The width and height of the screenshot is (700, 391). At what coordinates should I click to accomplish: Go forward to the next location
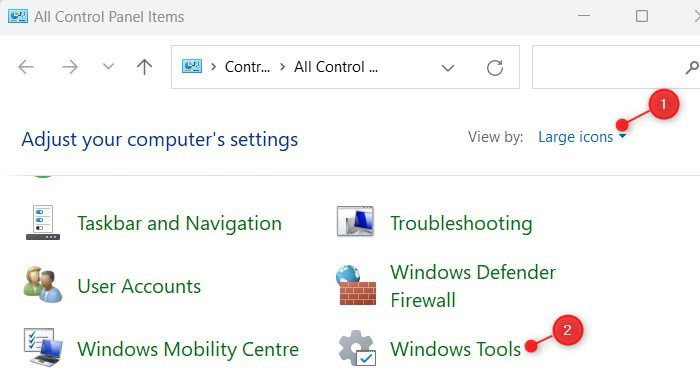[x=70, y=67]
